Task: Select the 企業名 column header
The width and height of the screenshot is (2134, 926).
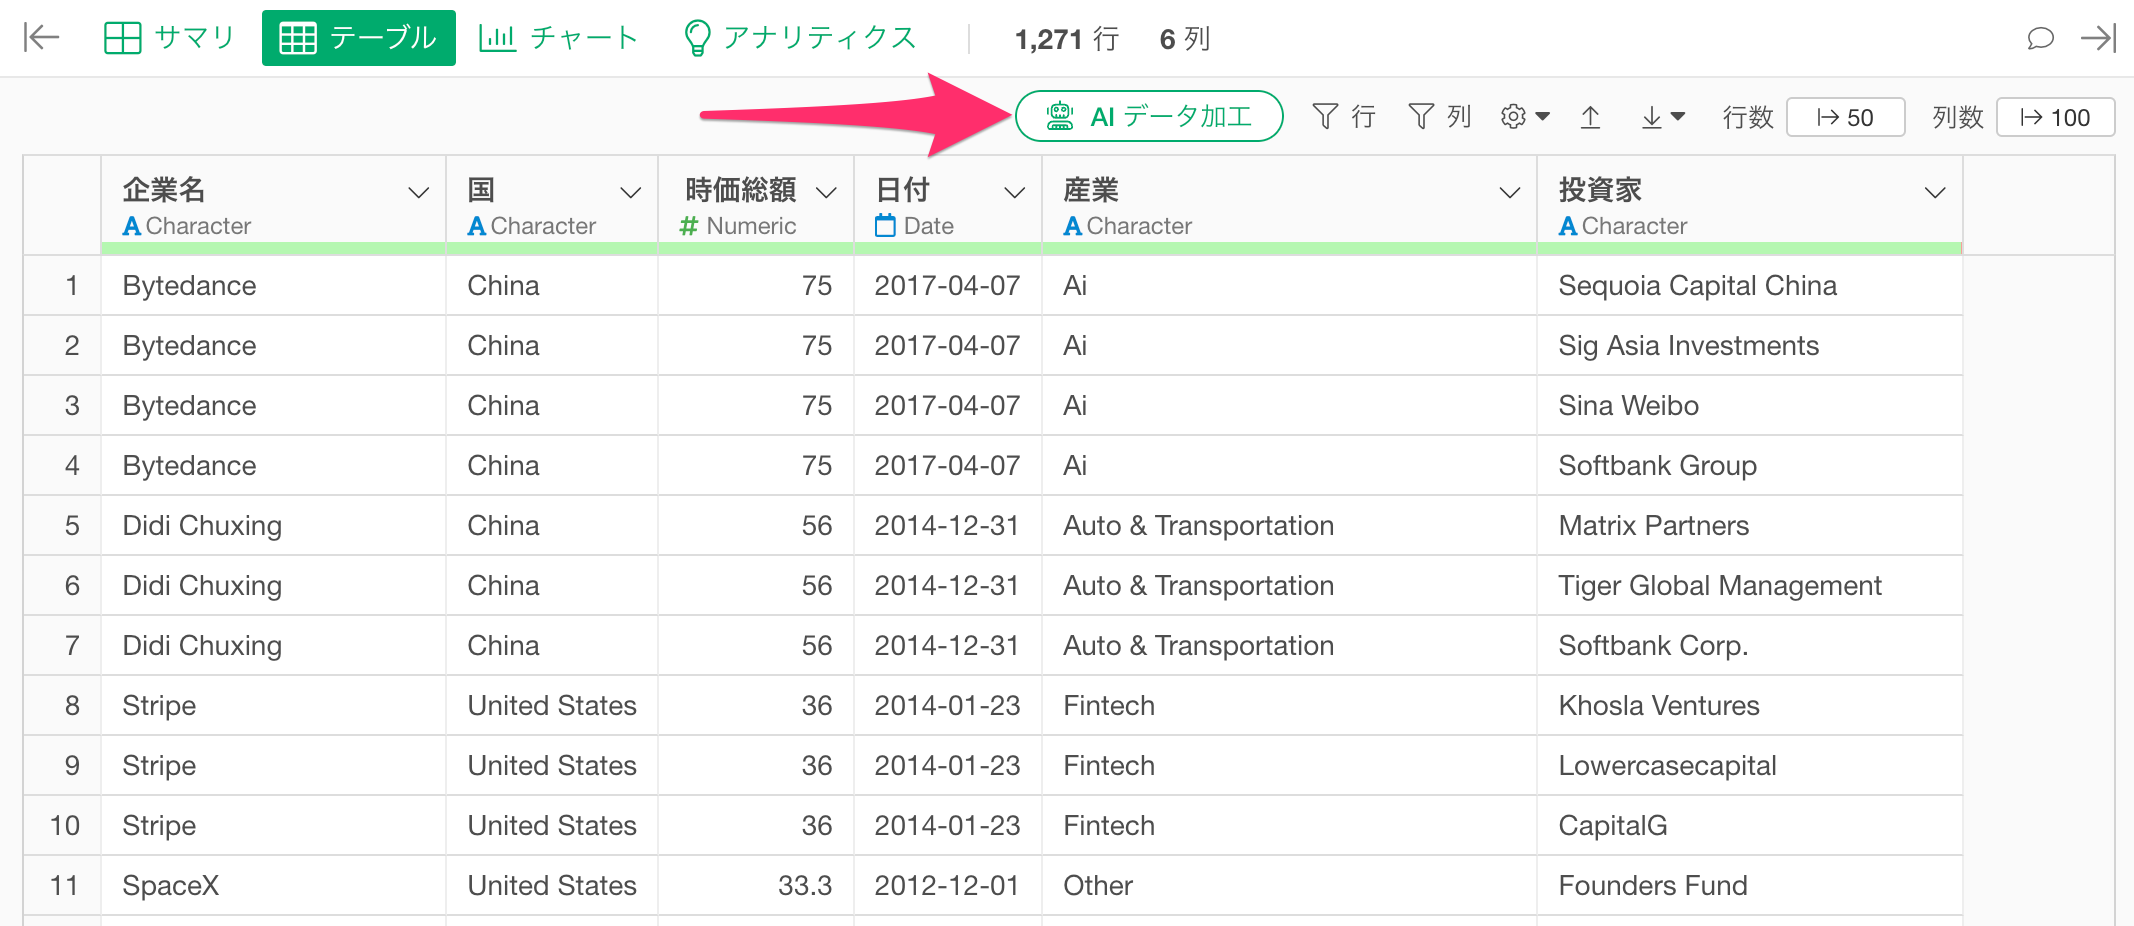Action: tap(274, 204)
